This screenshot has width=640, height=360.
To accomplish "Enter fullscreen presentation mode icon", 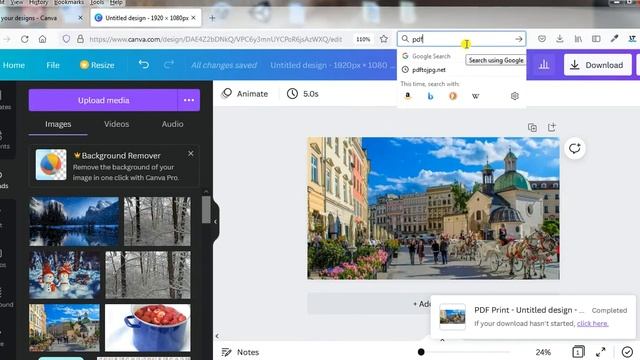I will tap(601, 352).
